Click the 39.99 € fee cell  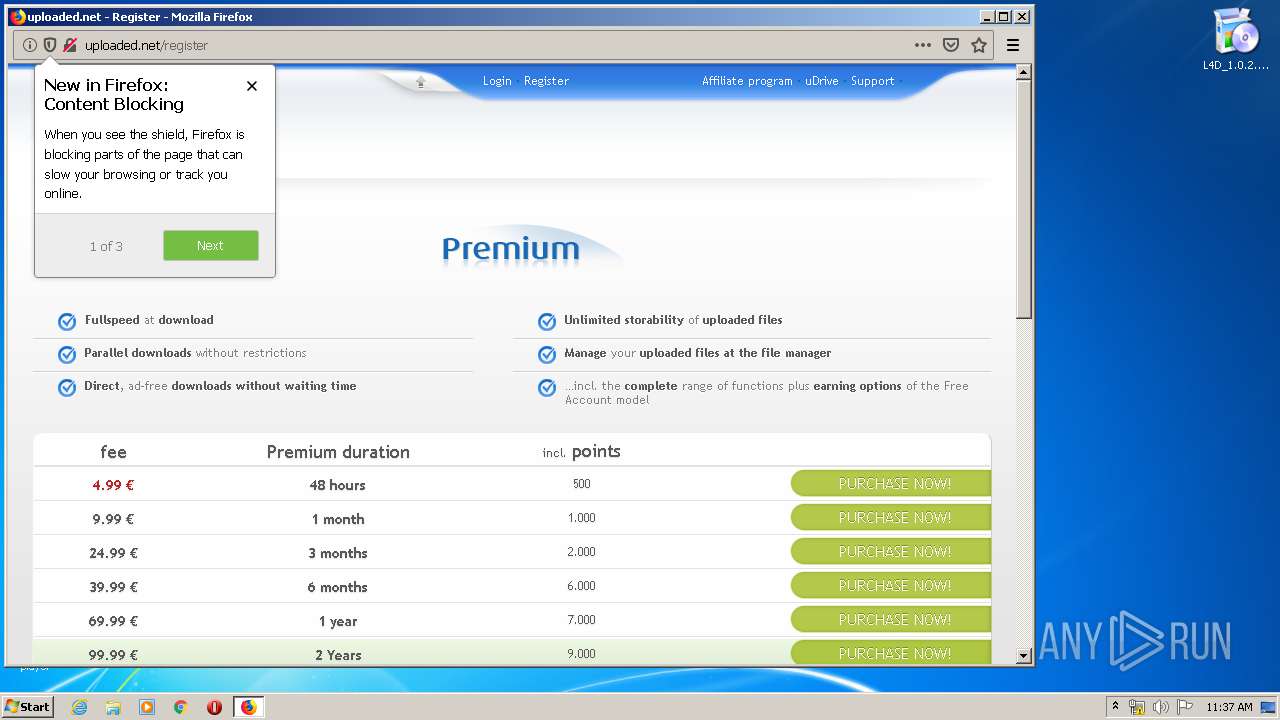[x=113, y=587]
